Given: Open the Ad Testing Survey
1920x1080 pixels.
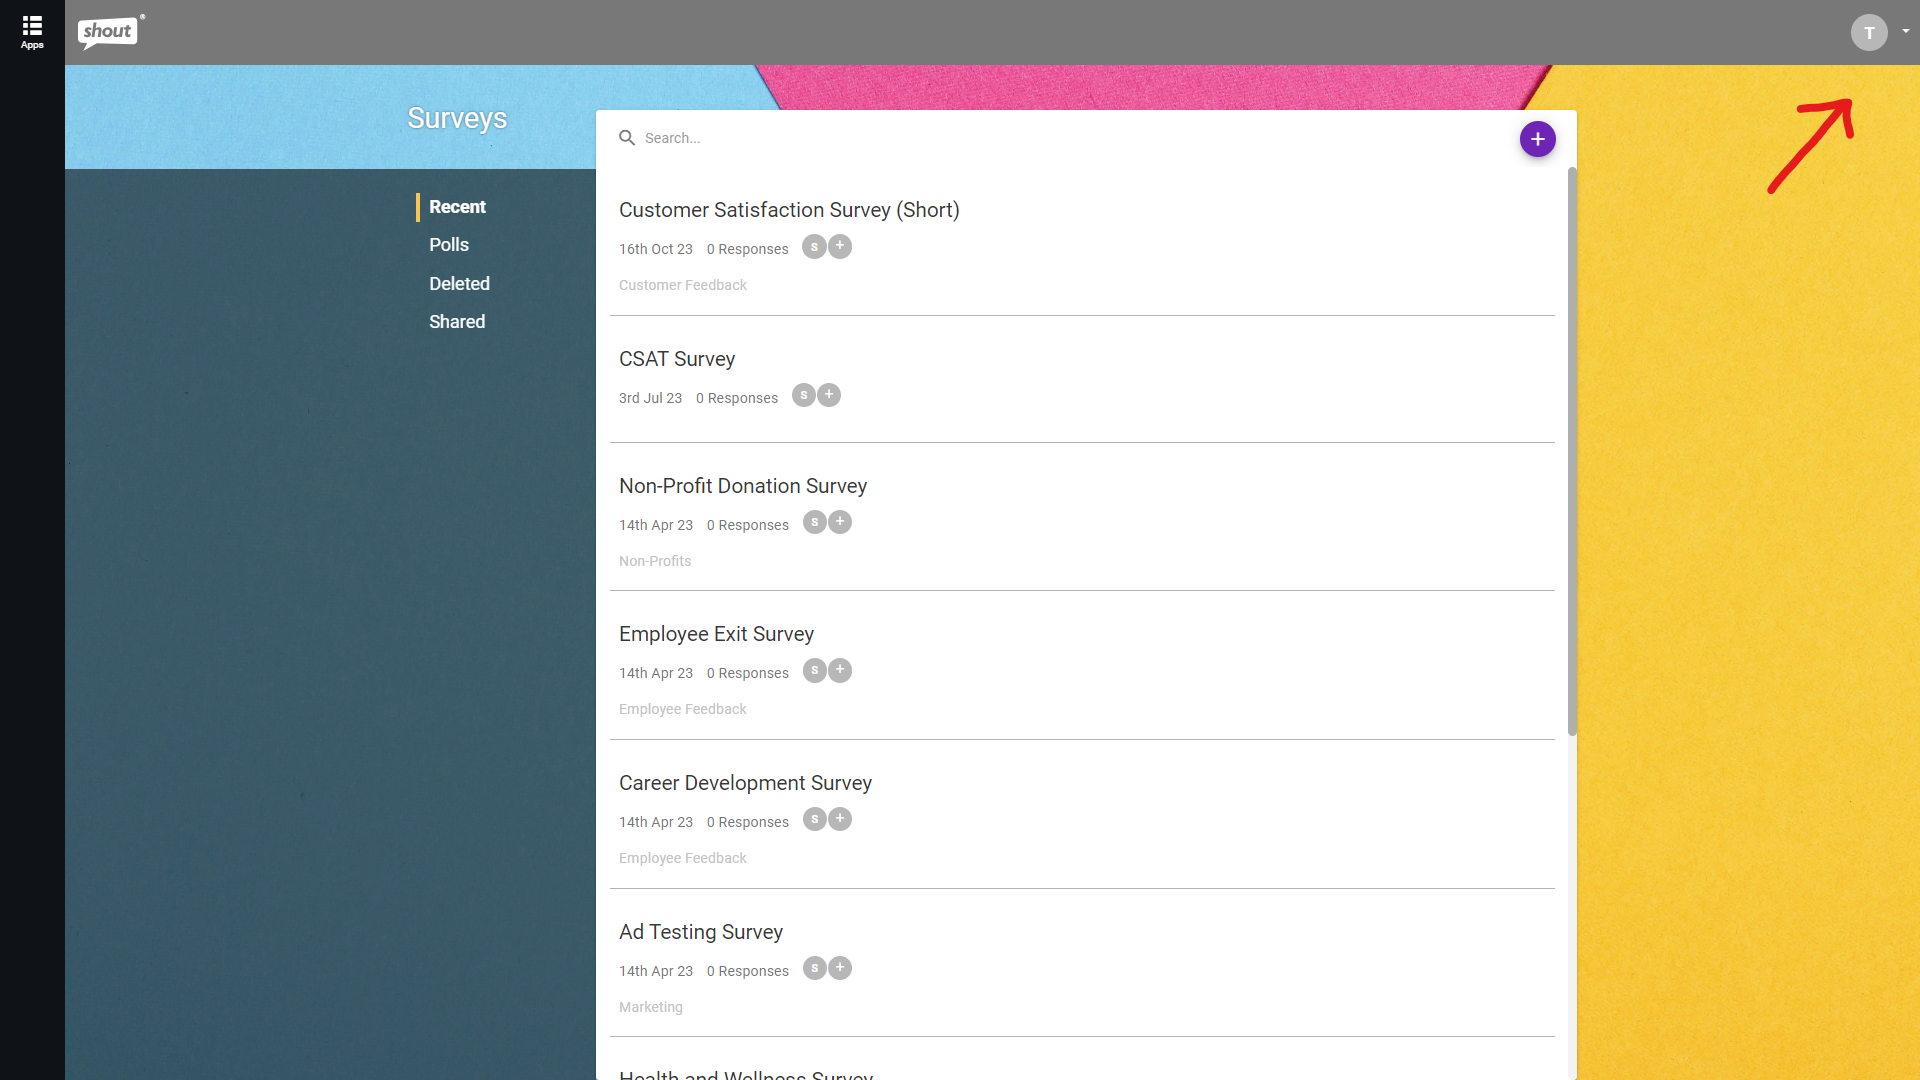Looking at the screenshot, I should [x=701, y=932].
